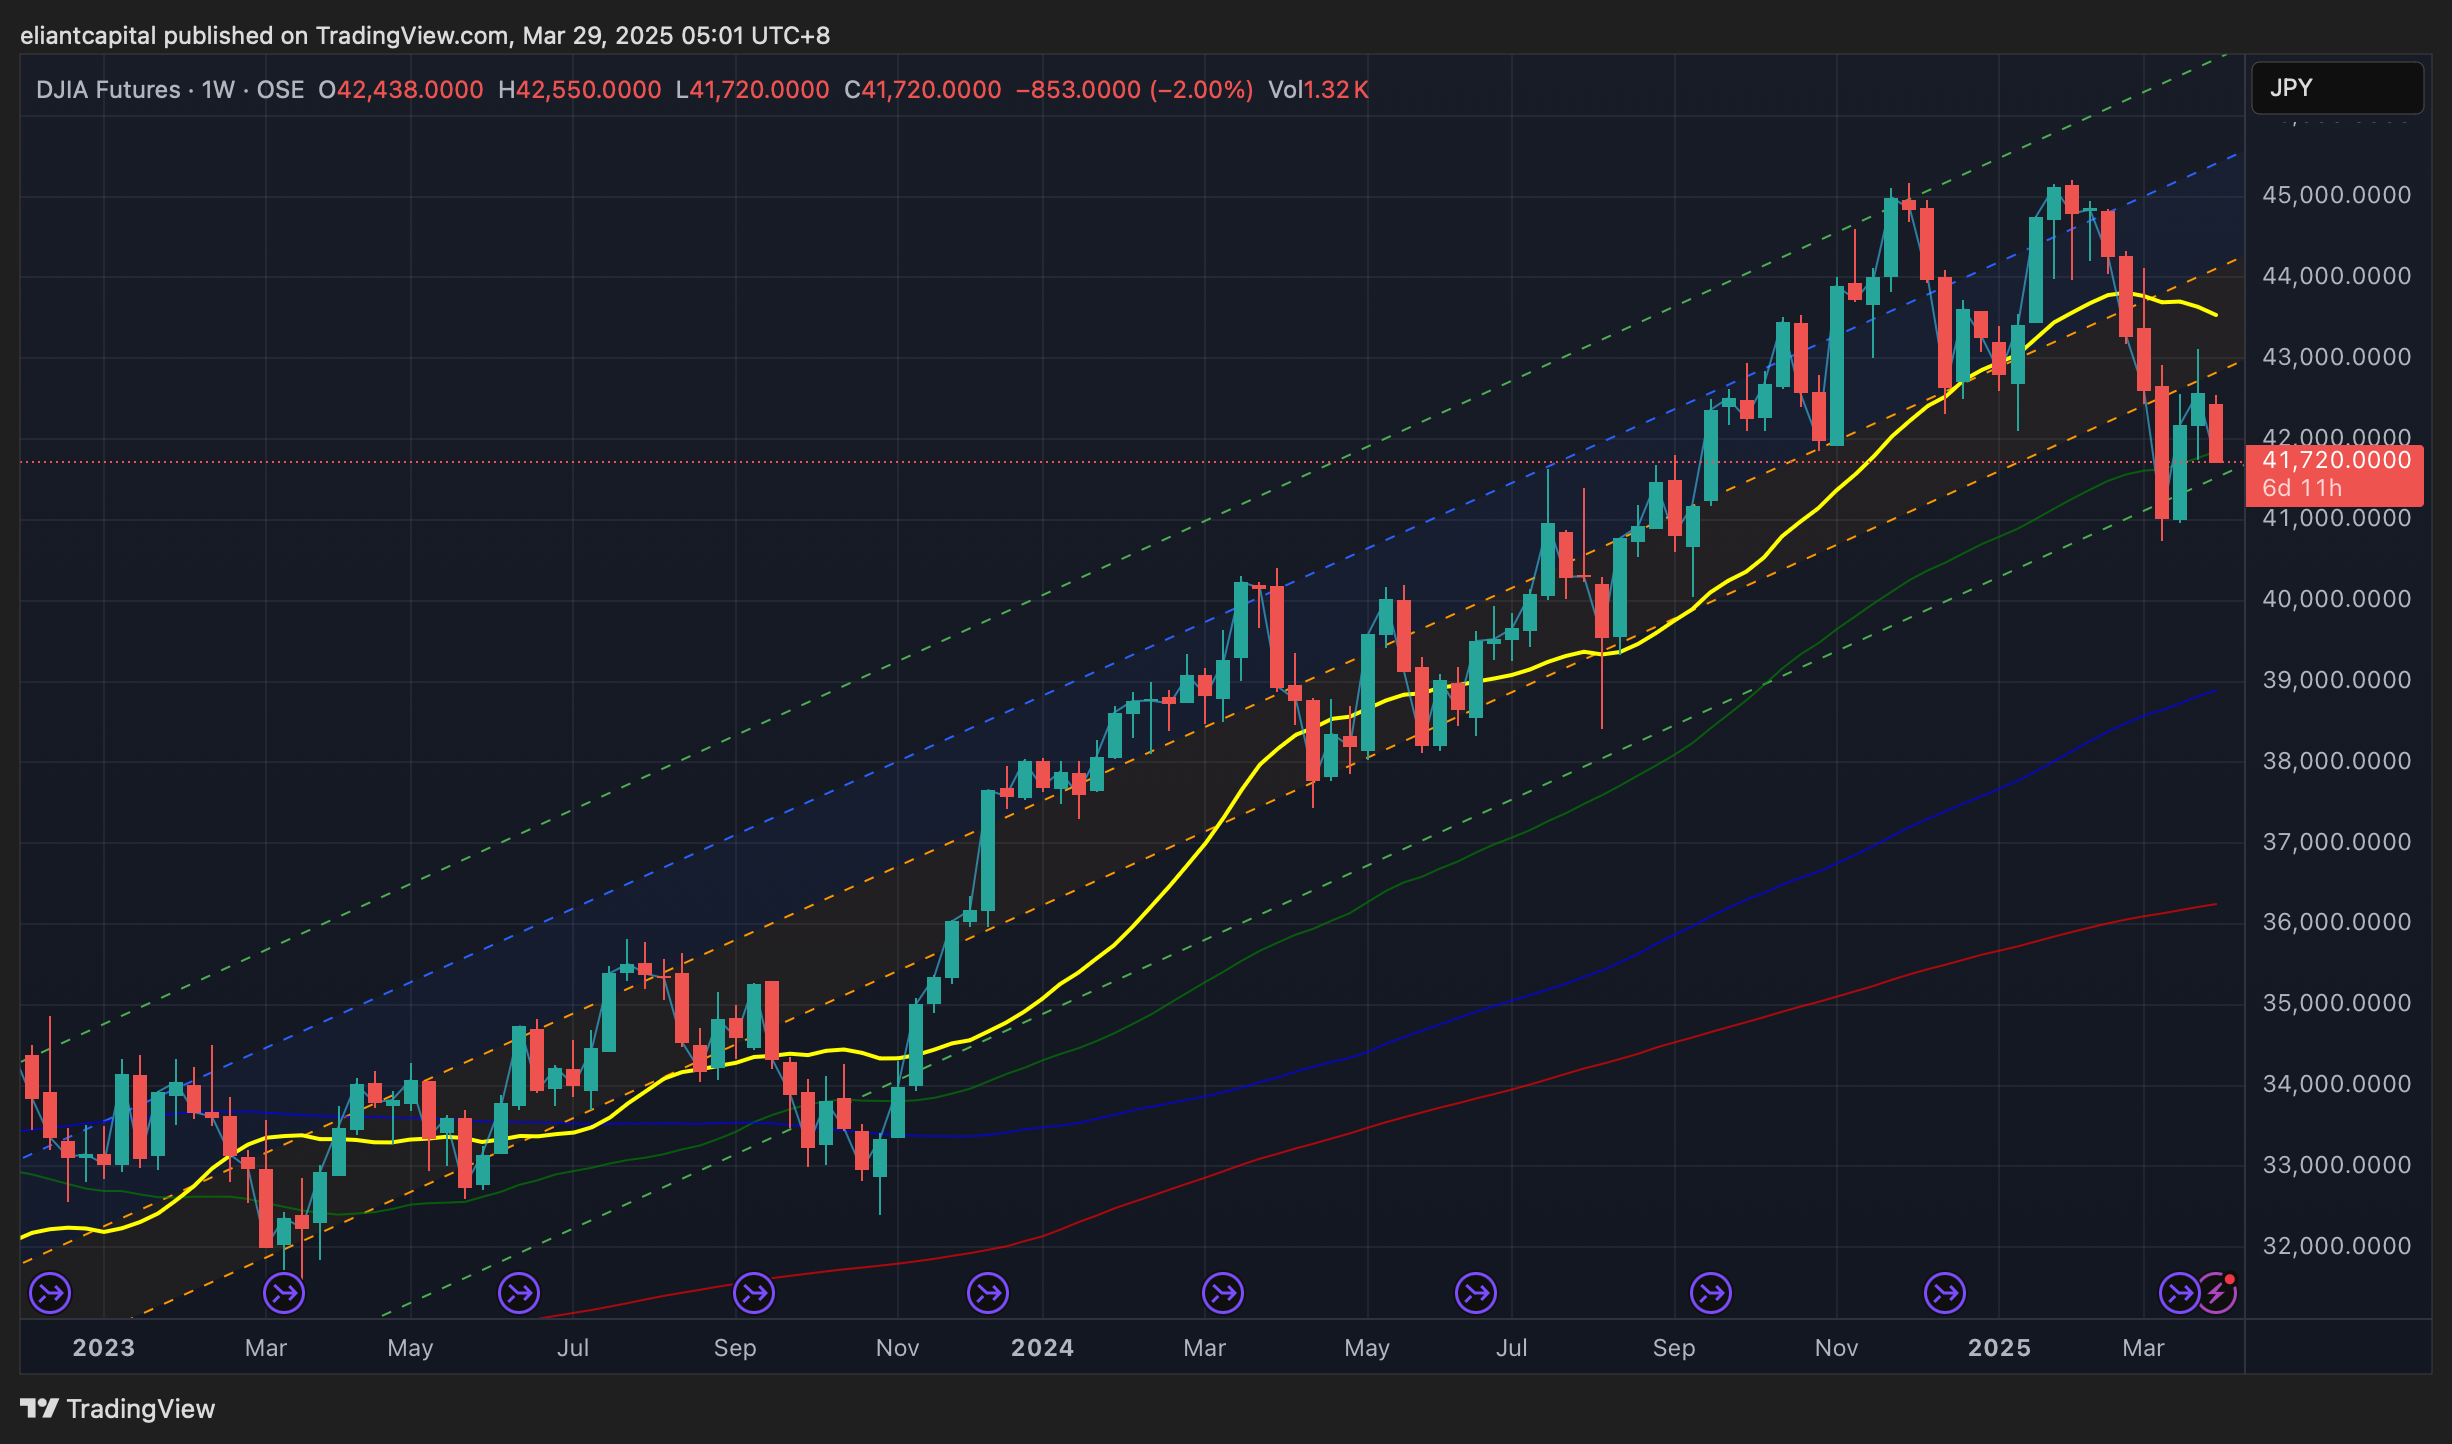Image resolution: width=2452 pixels, height=1444 pixels.
Task: Click the rollover icon beside the lightning icon
Action: tap(2179, 1293)
